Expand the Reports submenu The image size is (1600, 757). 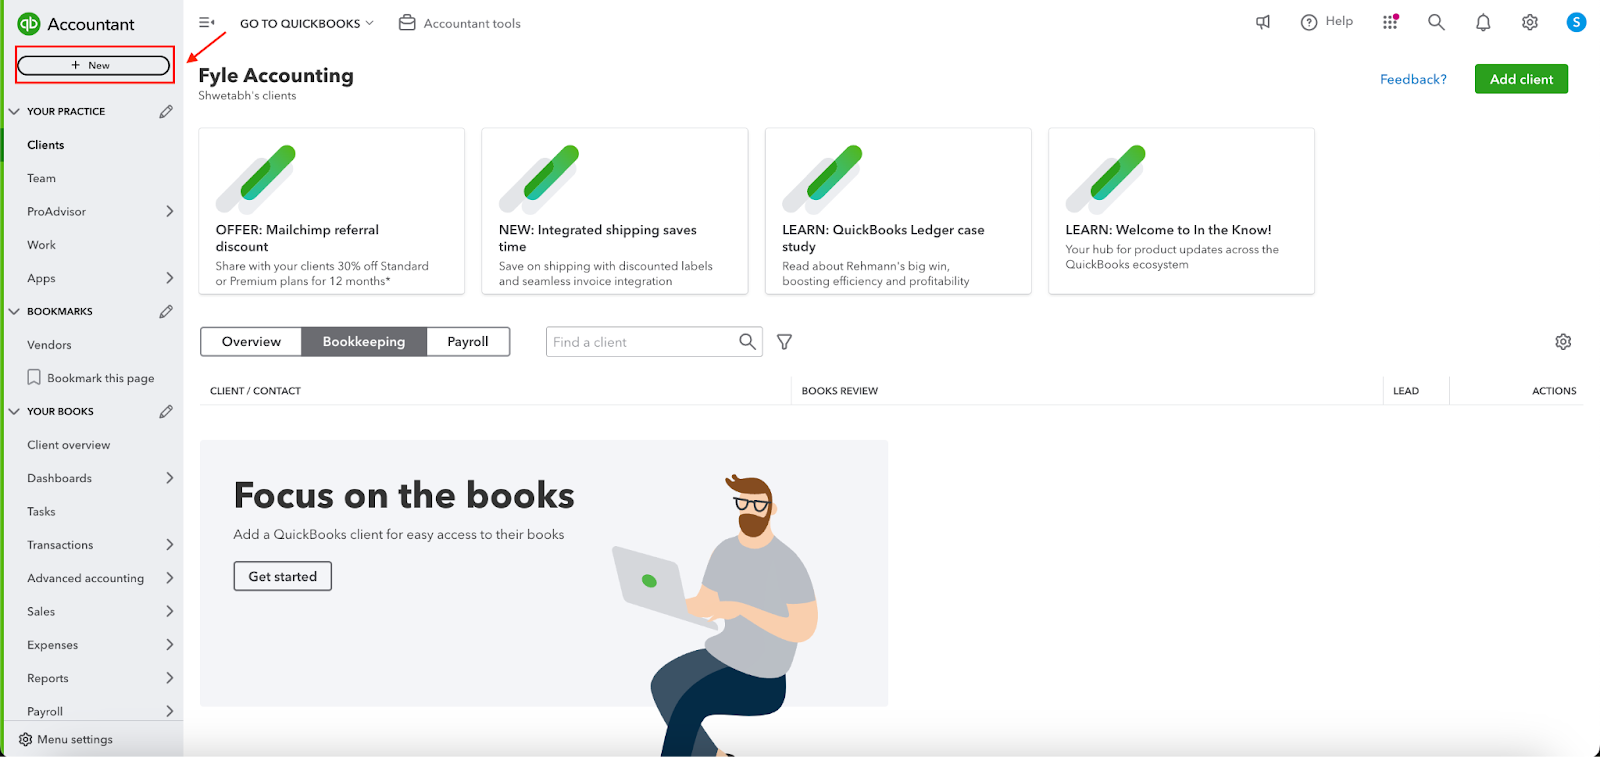click(x=169, y=678)
